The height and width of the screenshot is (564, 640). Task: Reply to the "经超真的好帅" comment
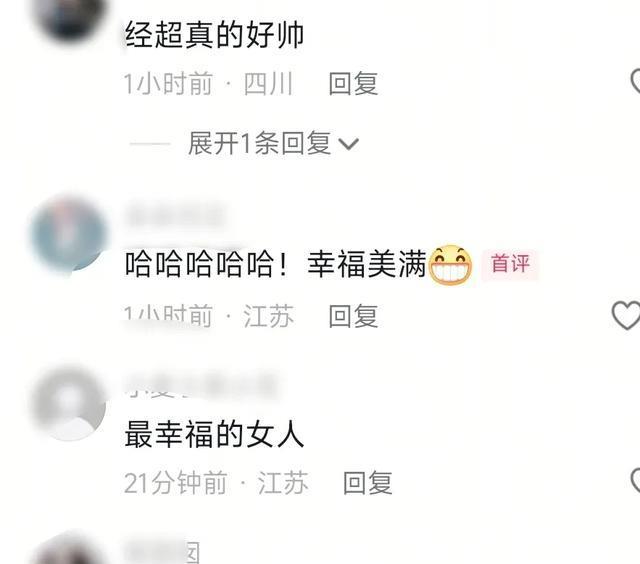[353, 83]
